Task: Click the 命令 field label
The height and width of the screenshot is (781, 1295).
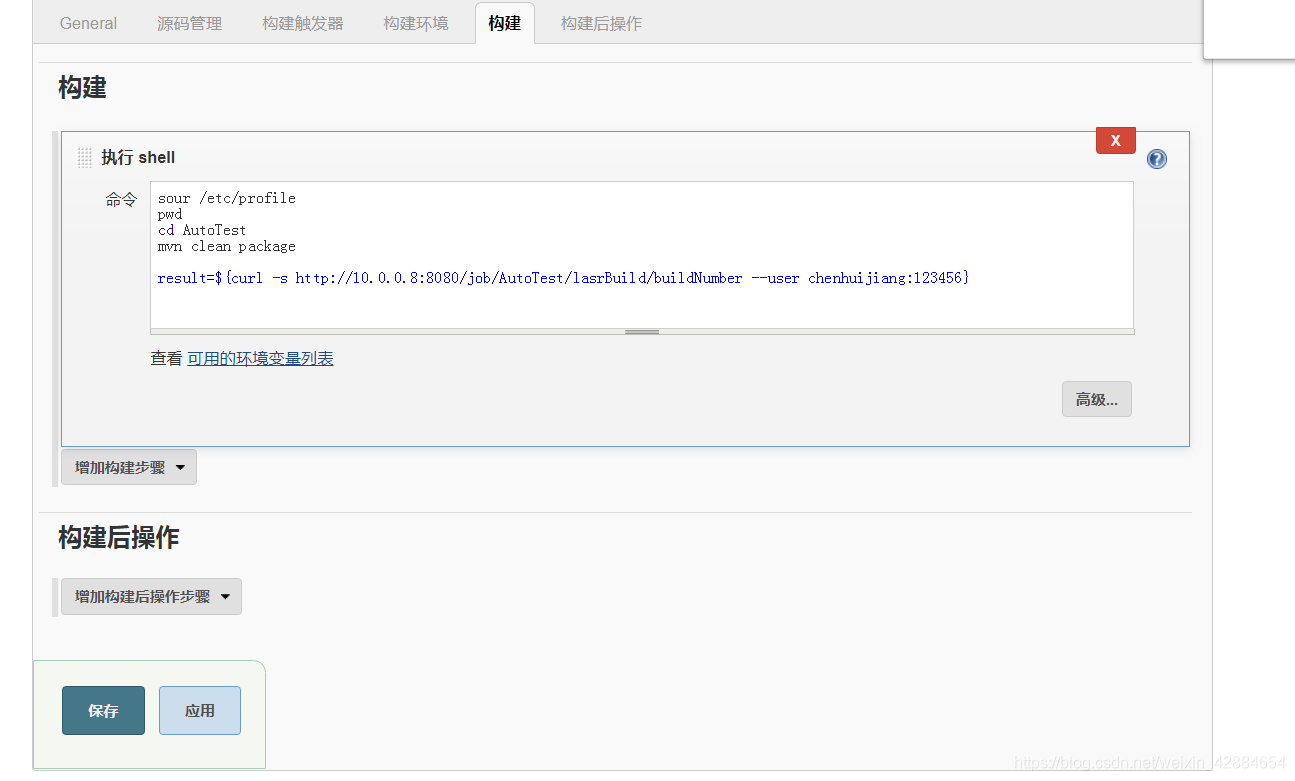Action: click(121, 199)
